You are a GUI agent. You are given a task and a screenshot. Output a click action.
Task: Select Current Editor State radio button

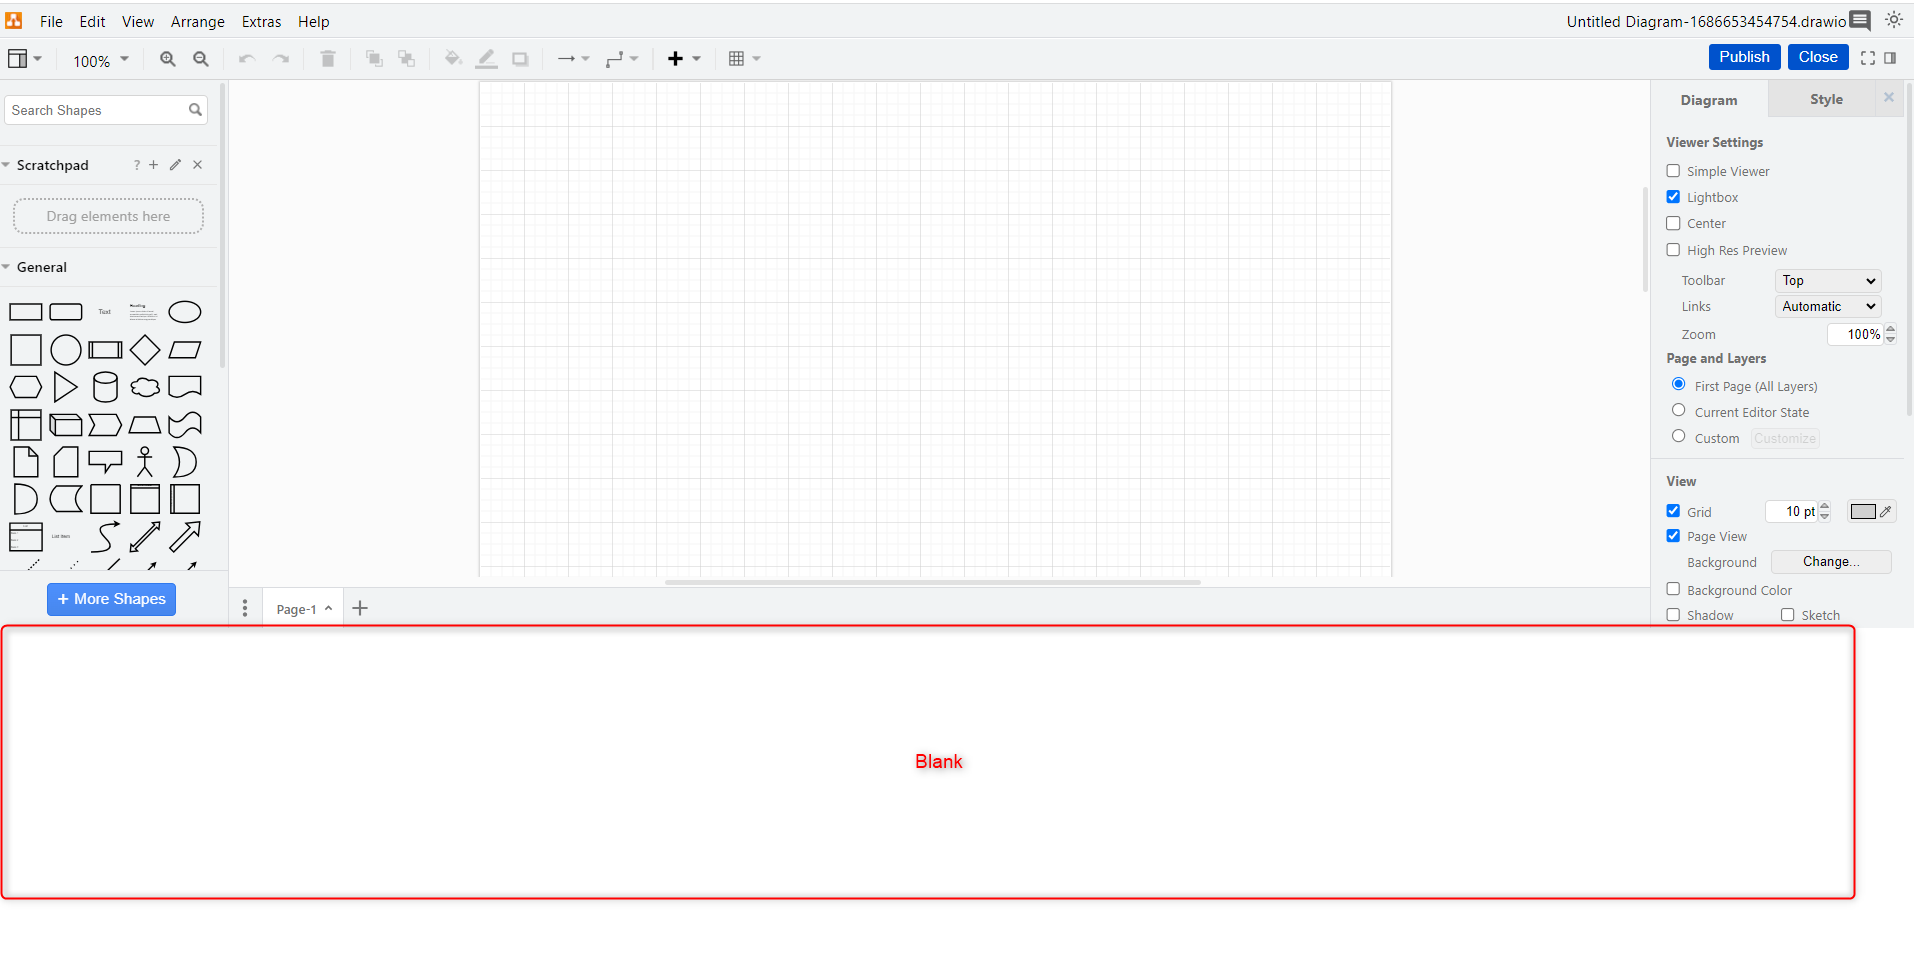click(x=1679, y=410)
